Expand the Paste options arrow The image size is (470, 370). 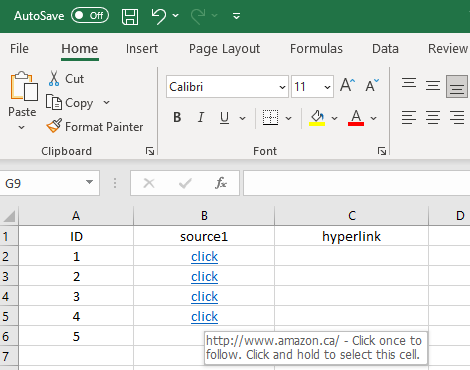pyautogui.click(x=22, y=127)
